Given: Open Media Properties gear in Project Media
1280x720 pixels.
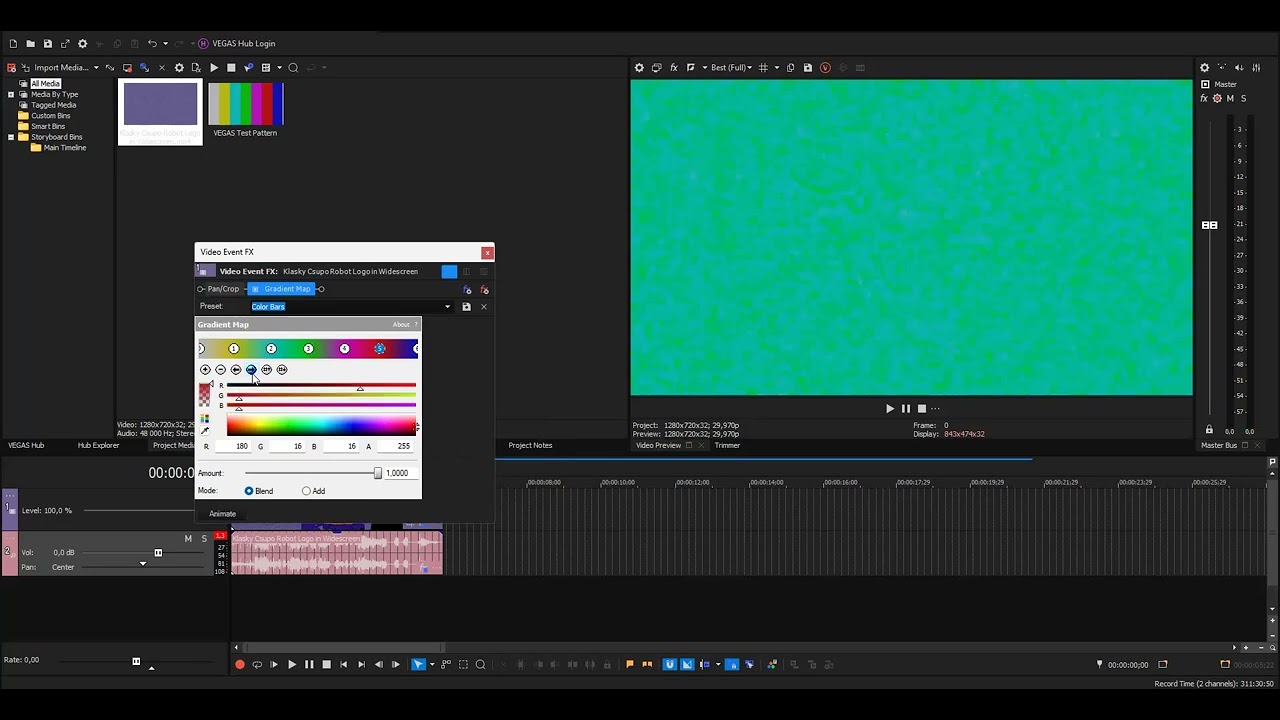Looking at the screenshot, I should click(x=179, y=68).
